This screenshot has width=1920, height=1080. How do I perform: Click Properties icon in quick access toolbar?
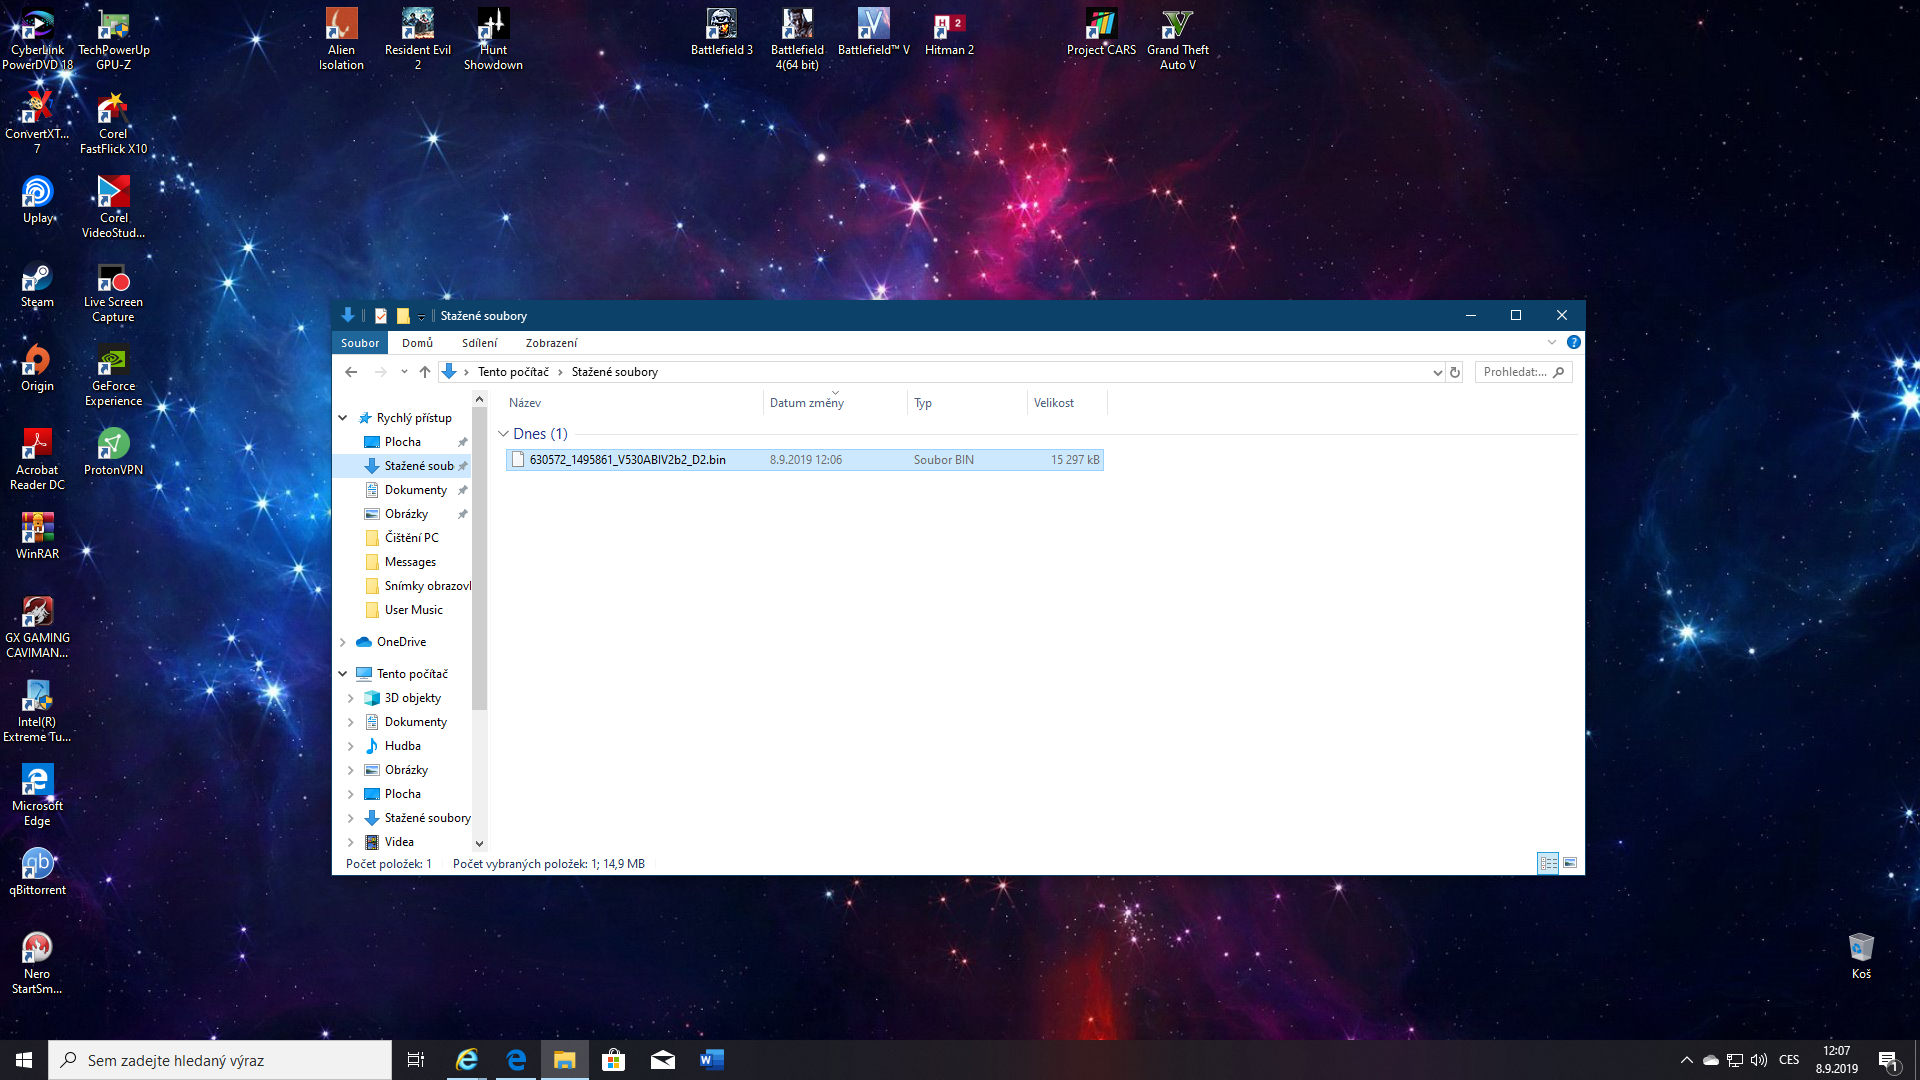(381, 315)
